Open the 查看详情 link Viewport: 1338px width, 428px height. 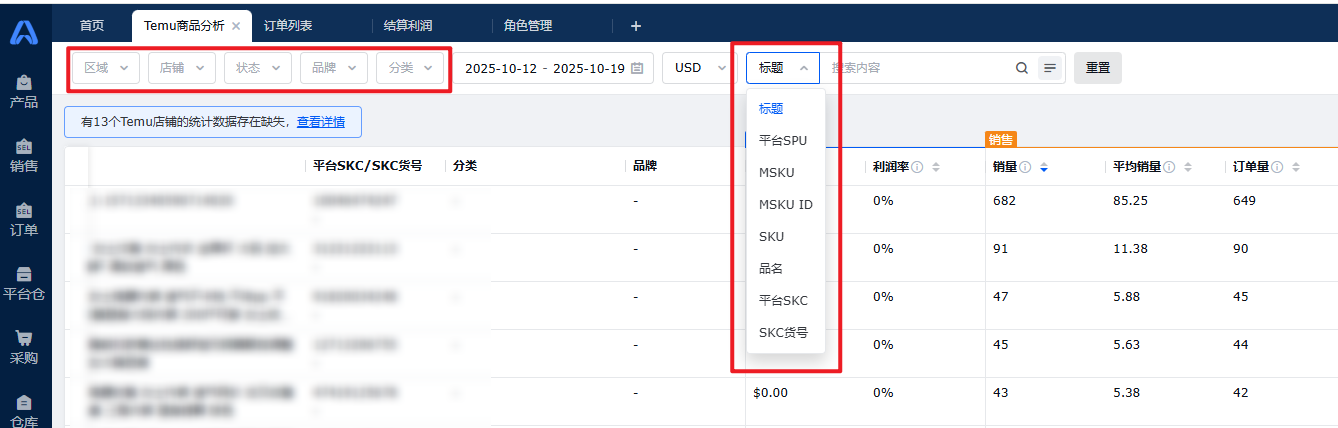pos(320,122)
